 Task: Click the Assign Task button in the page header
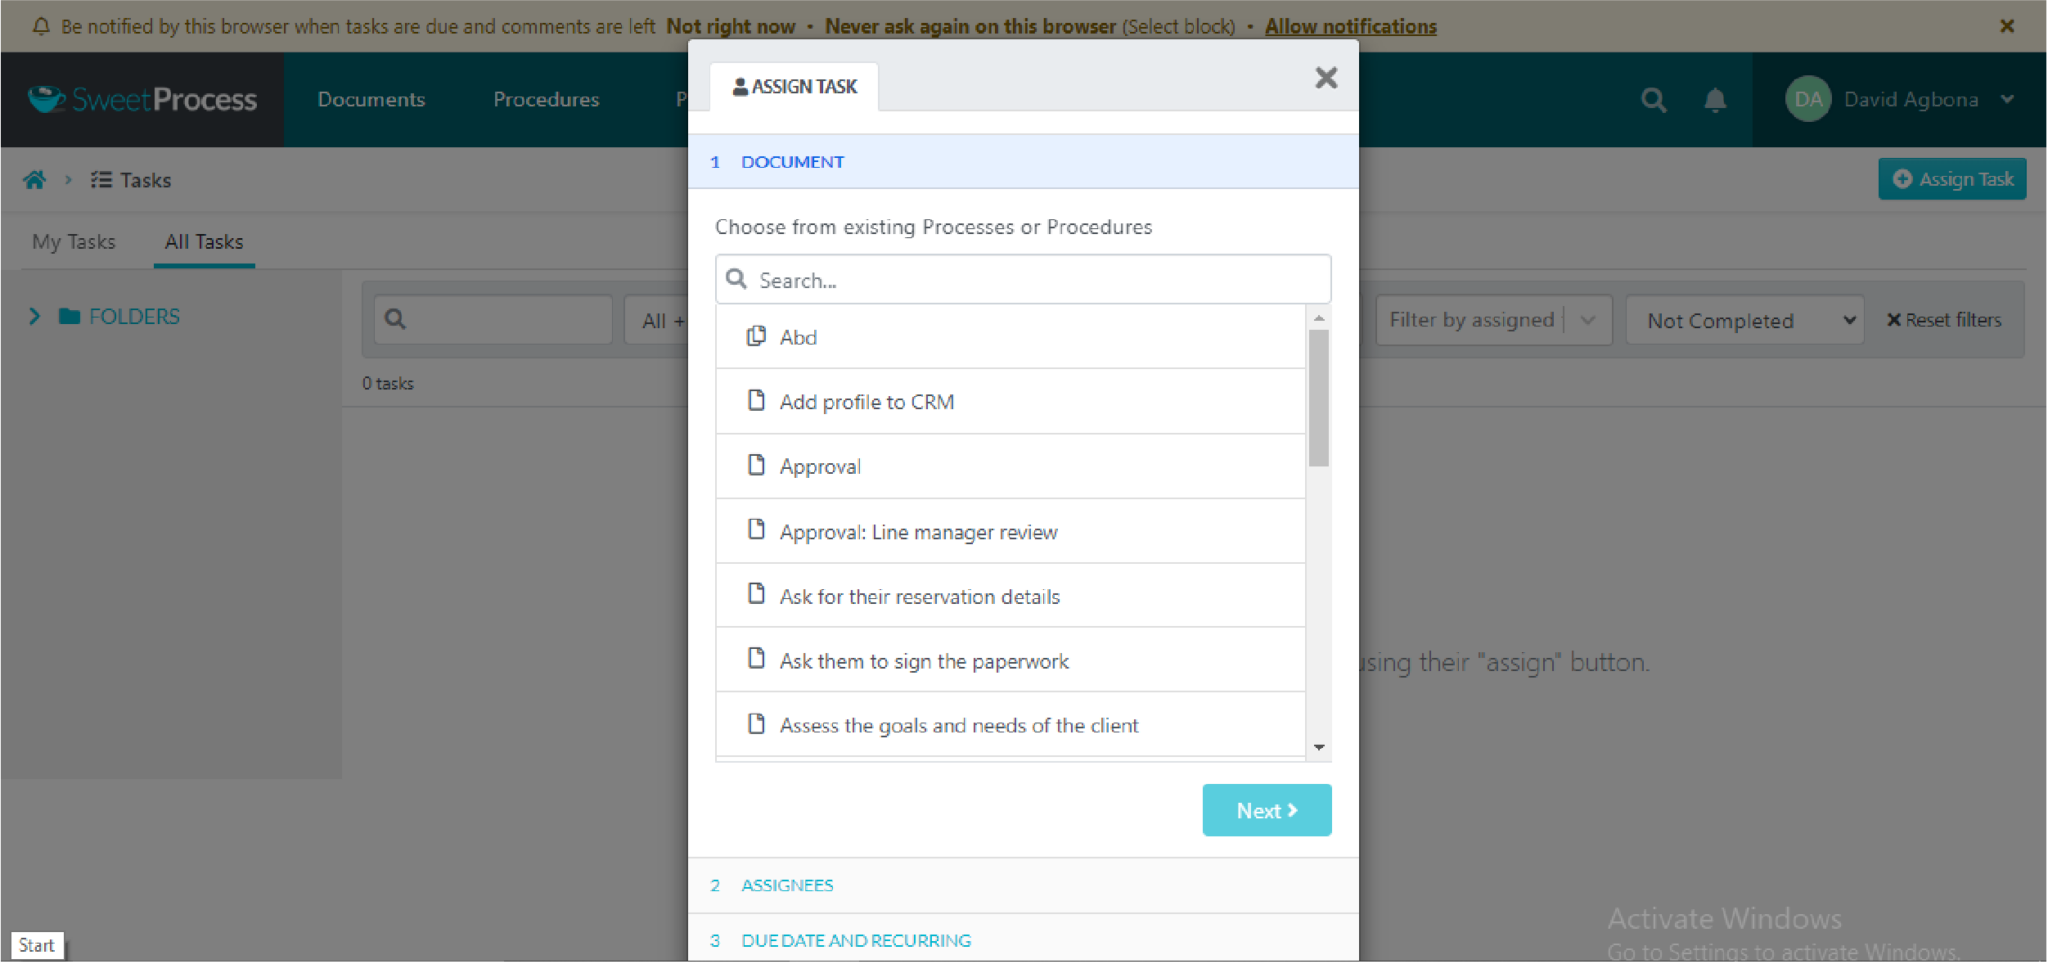1952,179
